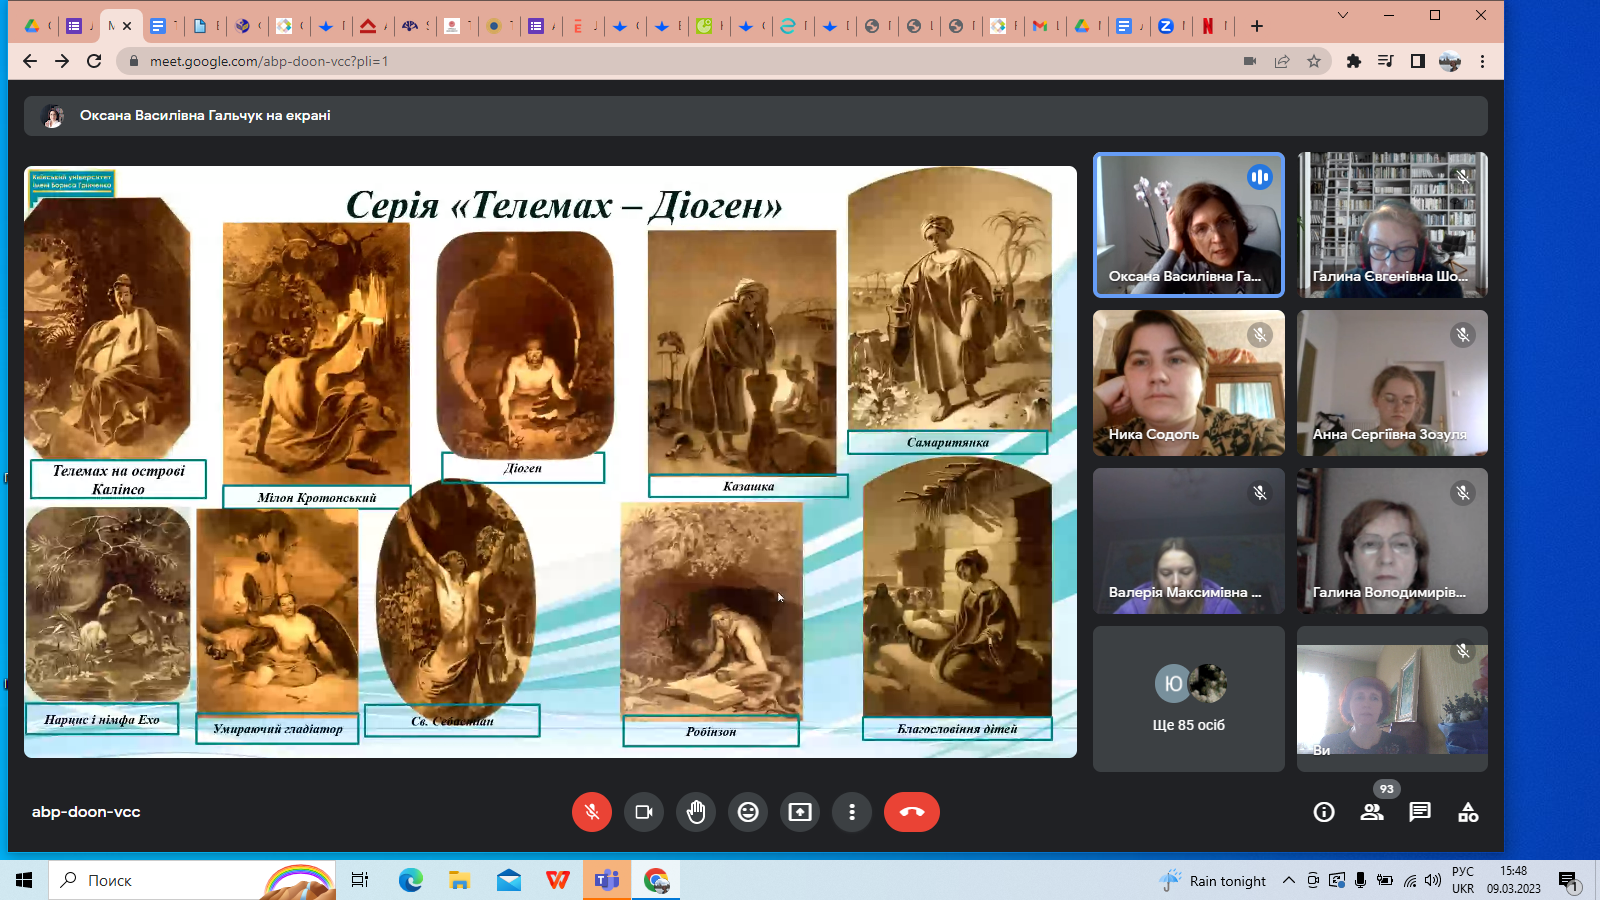Expand the browser tab search chevron
Image resolution: width=1600 pixels, height=900 pixels.
(x=1343, y=15)
